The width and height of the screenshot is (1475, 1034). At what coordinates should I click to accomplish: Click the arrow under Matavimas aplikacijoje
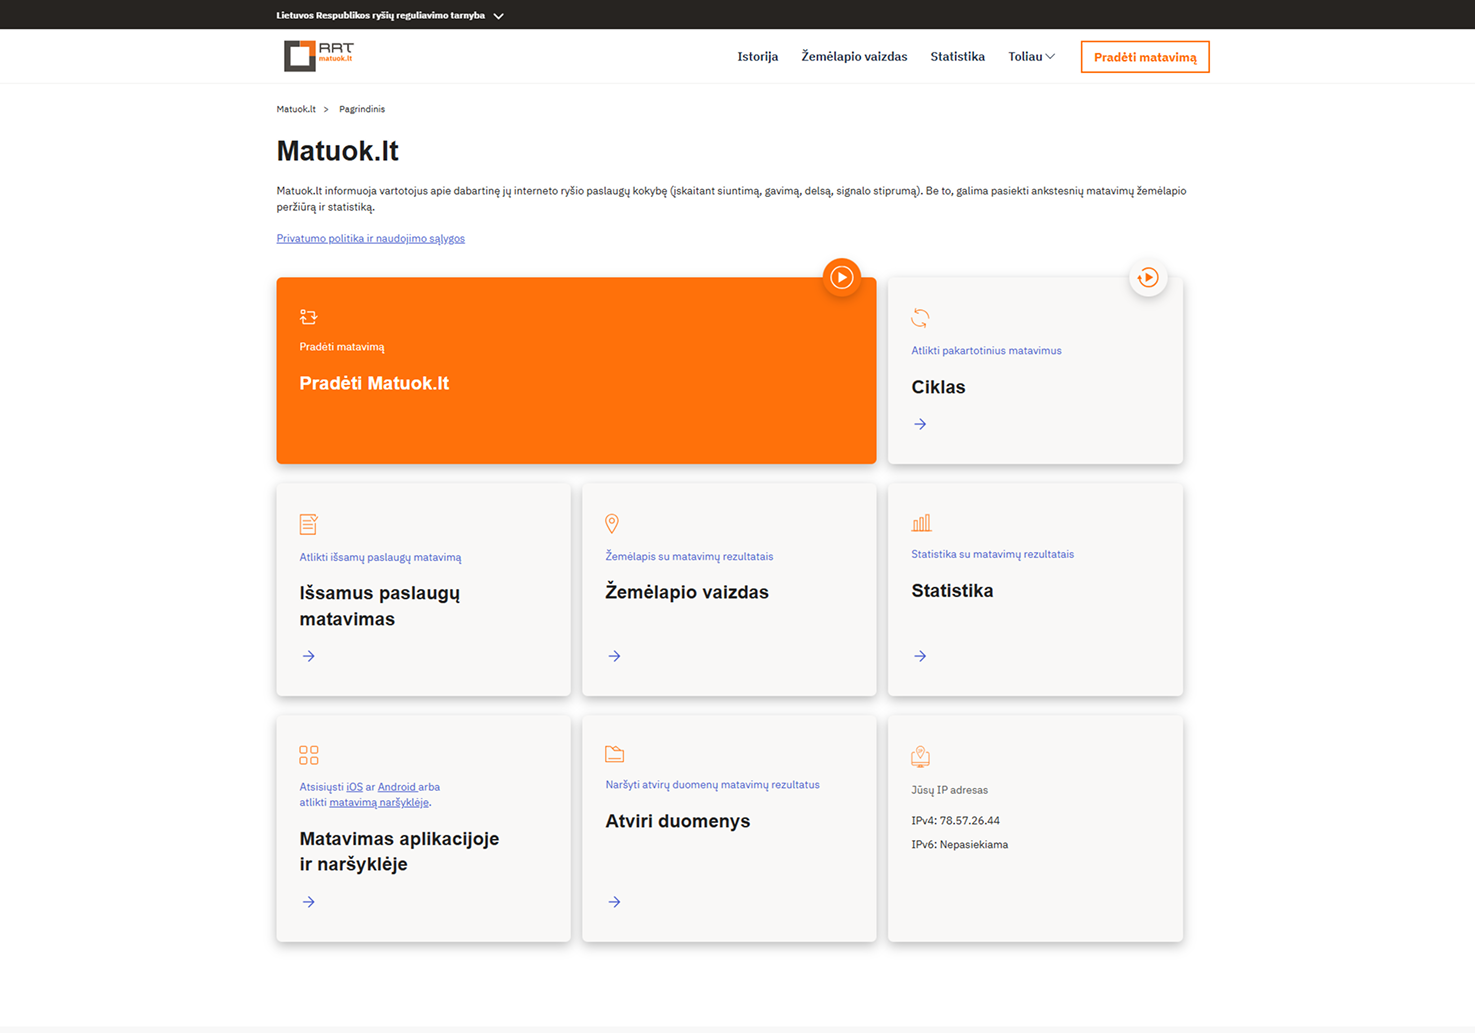(x=308, y=902)
